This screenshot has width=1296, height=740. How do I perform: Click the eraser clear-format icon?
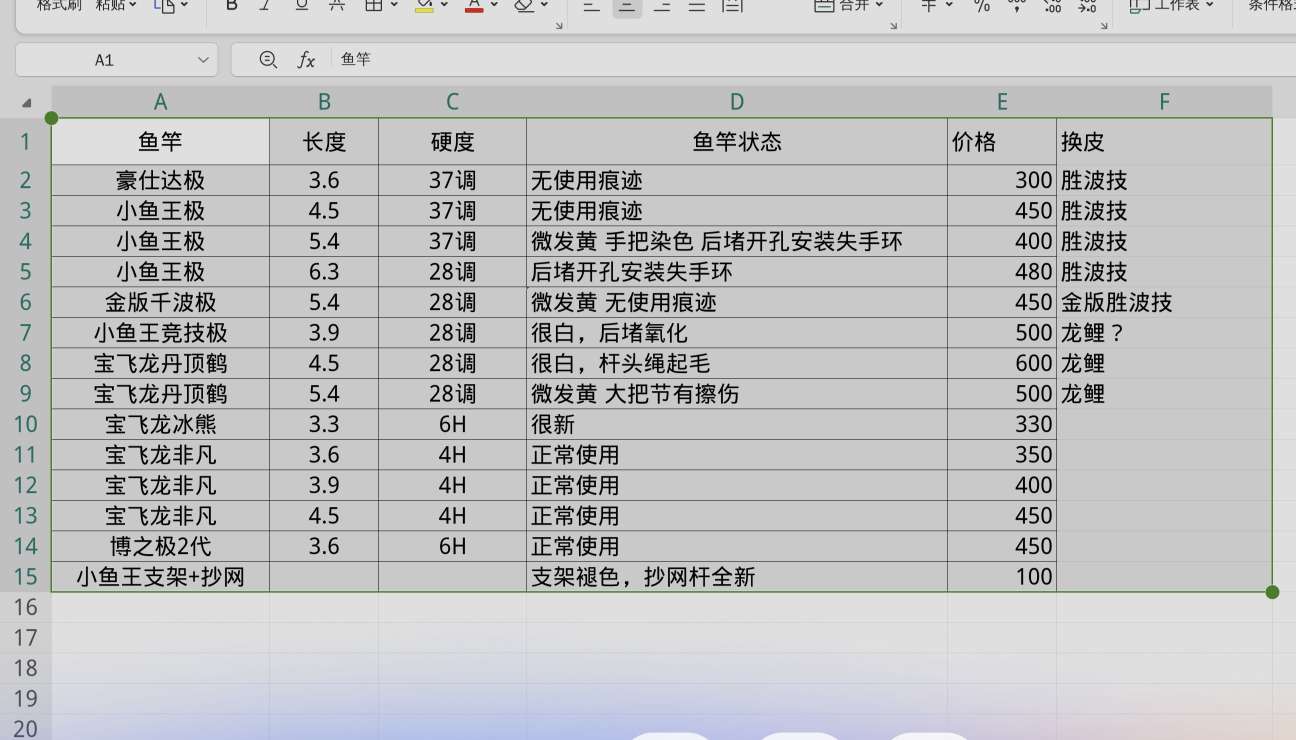(x=523, y=5)
